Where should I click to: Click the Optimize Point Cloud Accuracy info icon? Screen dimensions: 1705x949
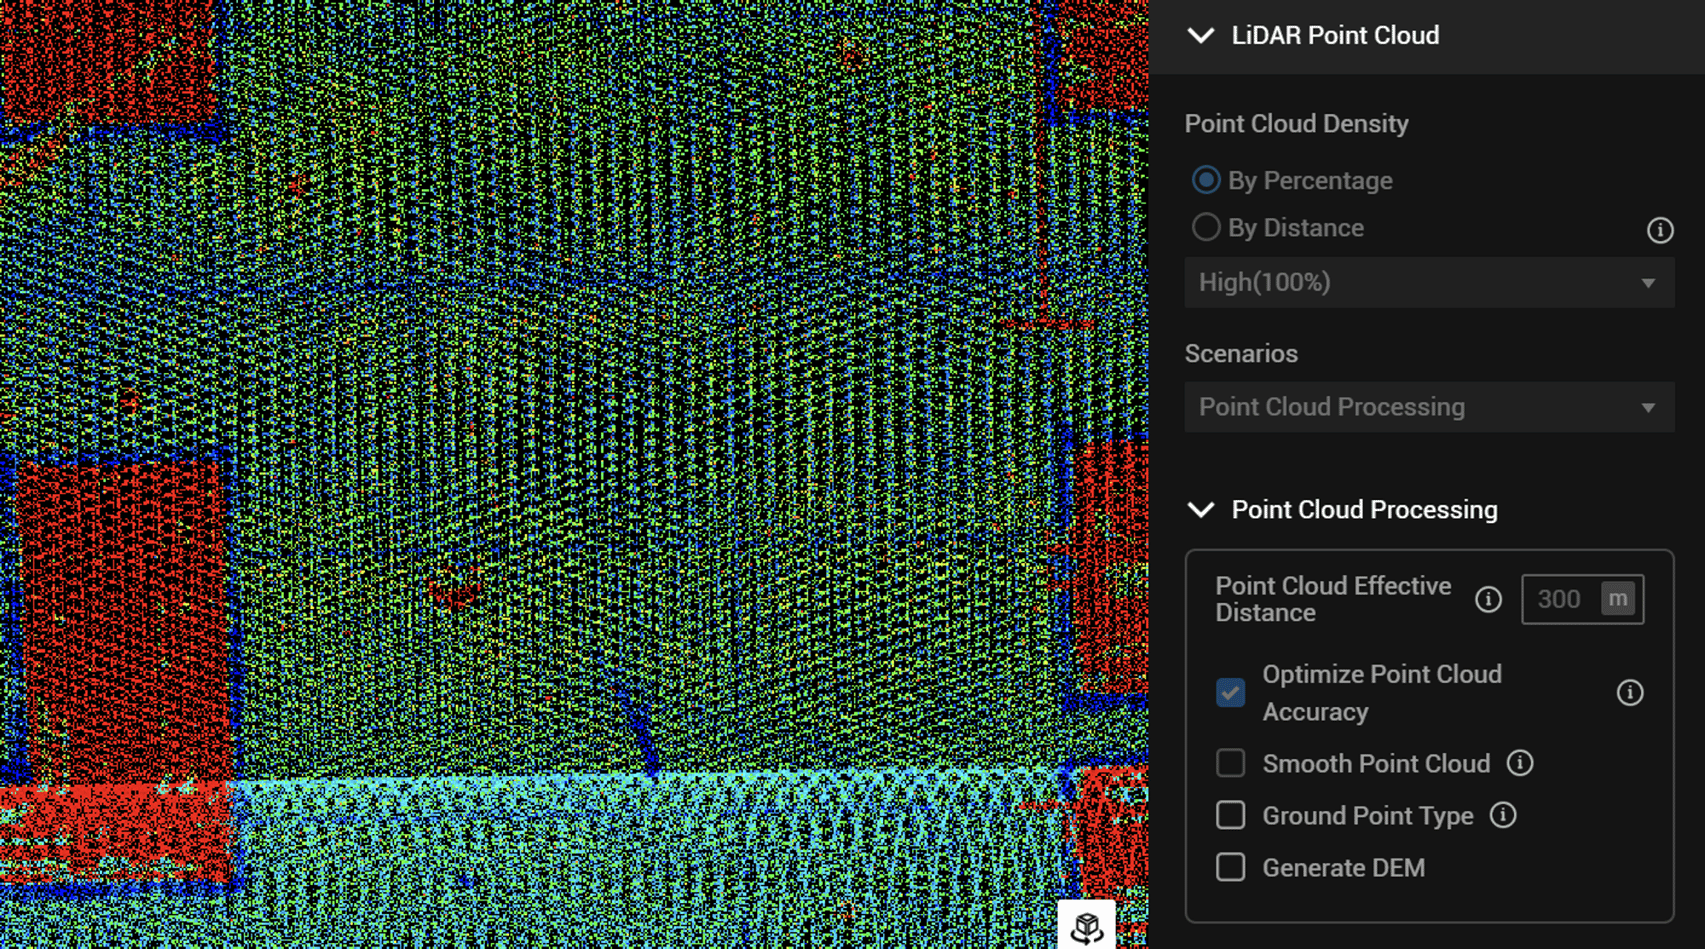click(1629, 692)
